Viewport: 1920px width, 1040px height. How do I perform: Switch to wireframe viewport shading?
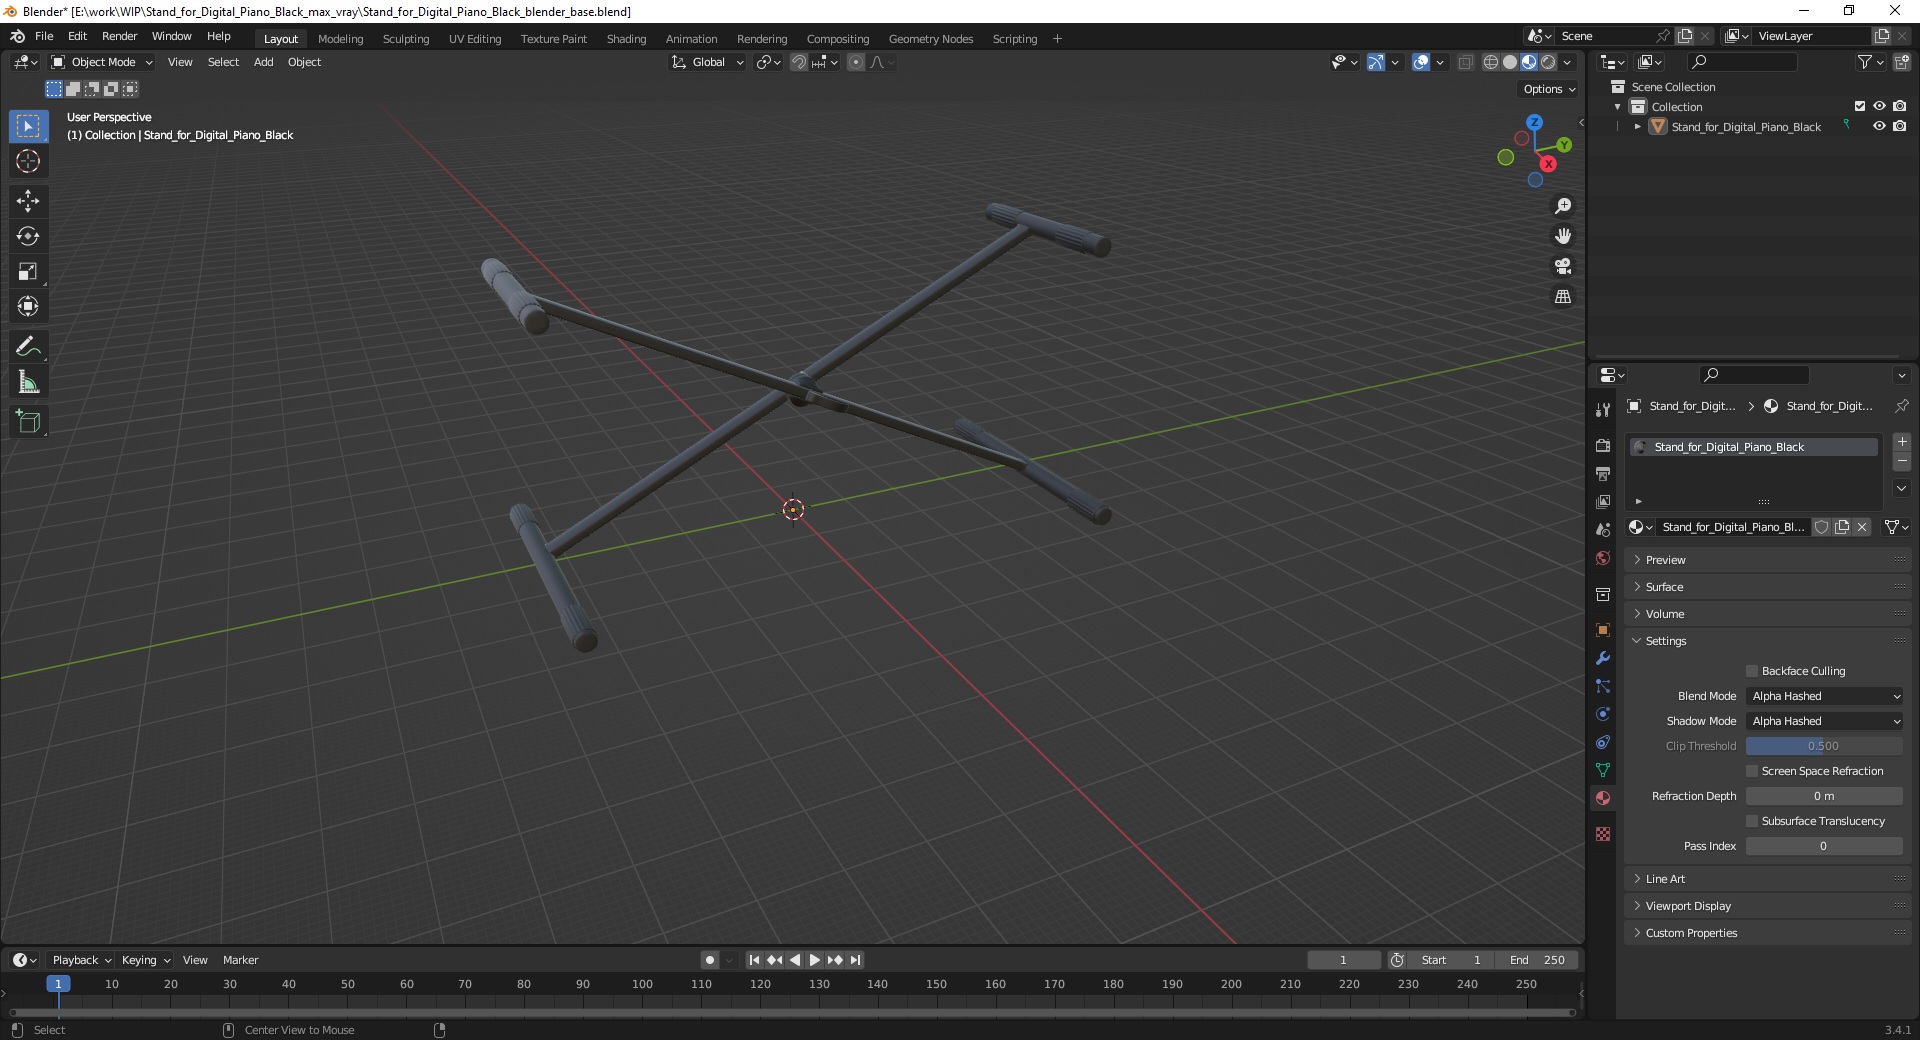[x=1491, y=62]
